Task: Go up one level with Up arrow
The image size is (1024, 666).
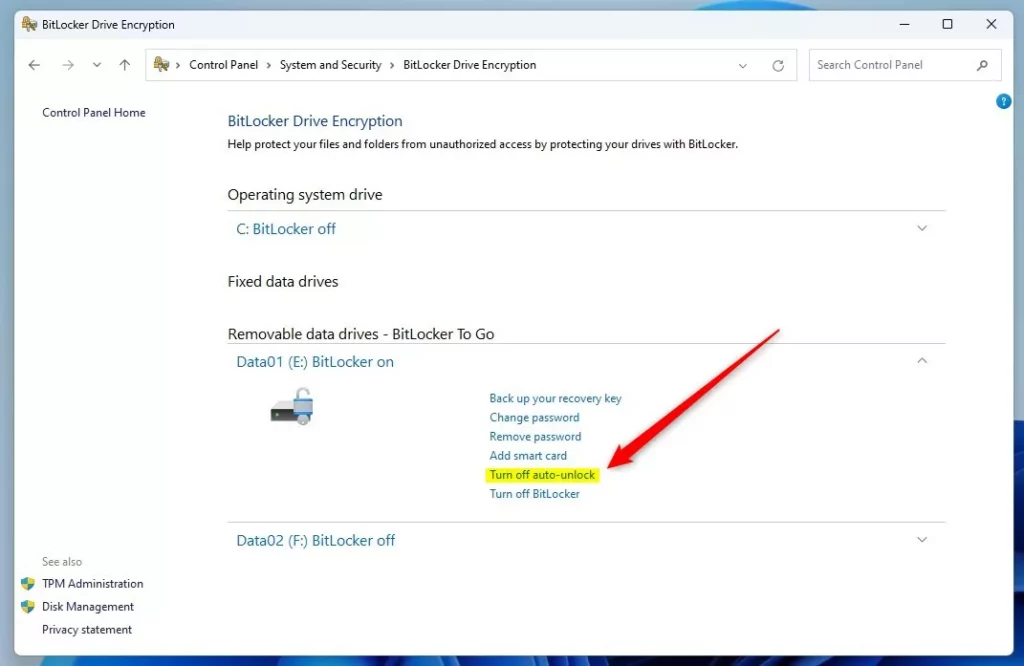Action: (x=125, y=65)
